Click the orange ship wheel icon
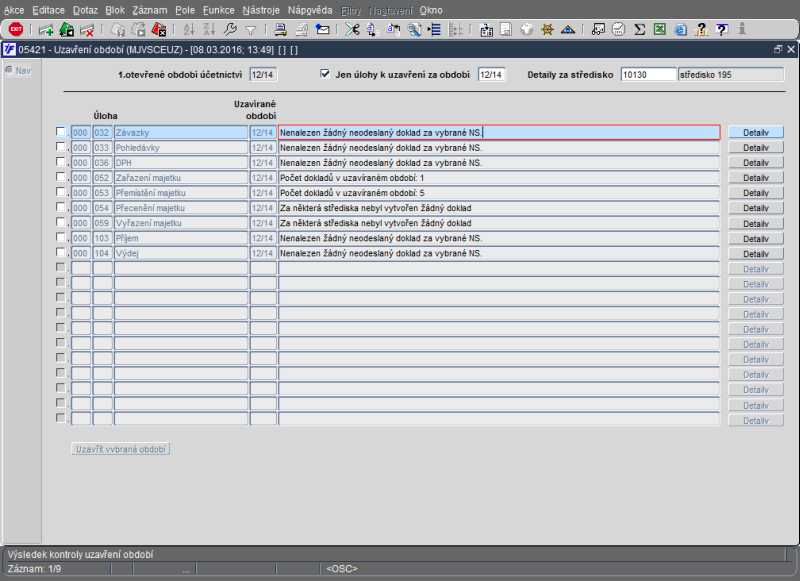This screenshot has height=581, width=800. pyautogui.click(x=547, y=30)
